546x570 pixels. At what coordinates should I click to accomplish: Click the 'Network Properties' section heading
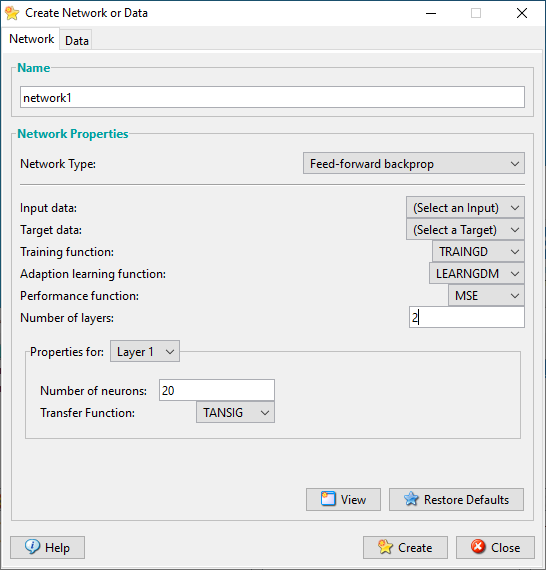(73, 134)
